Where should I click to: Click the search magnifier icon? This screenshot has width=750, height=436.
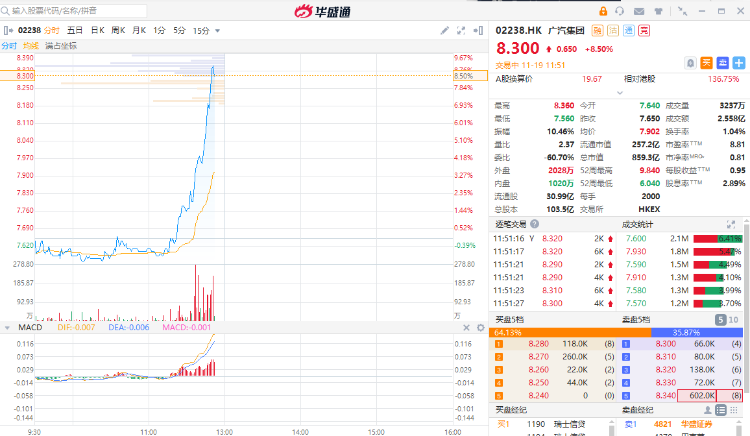coord(5,11)
